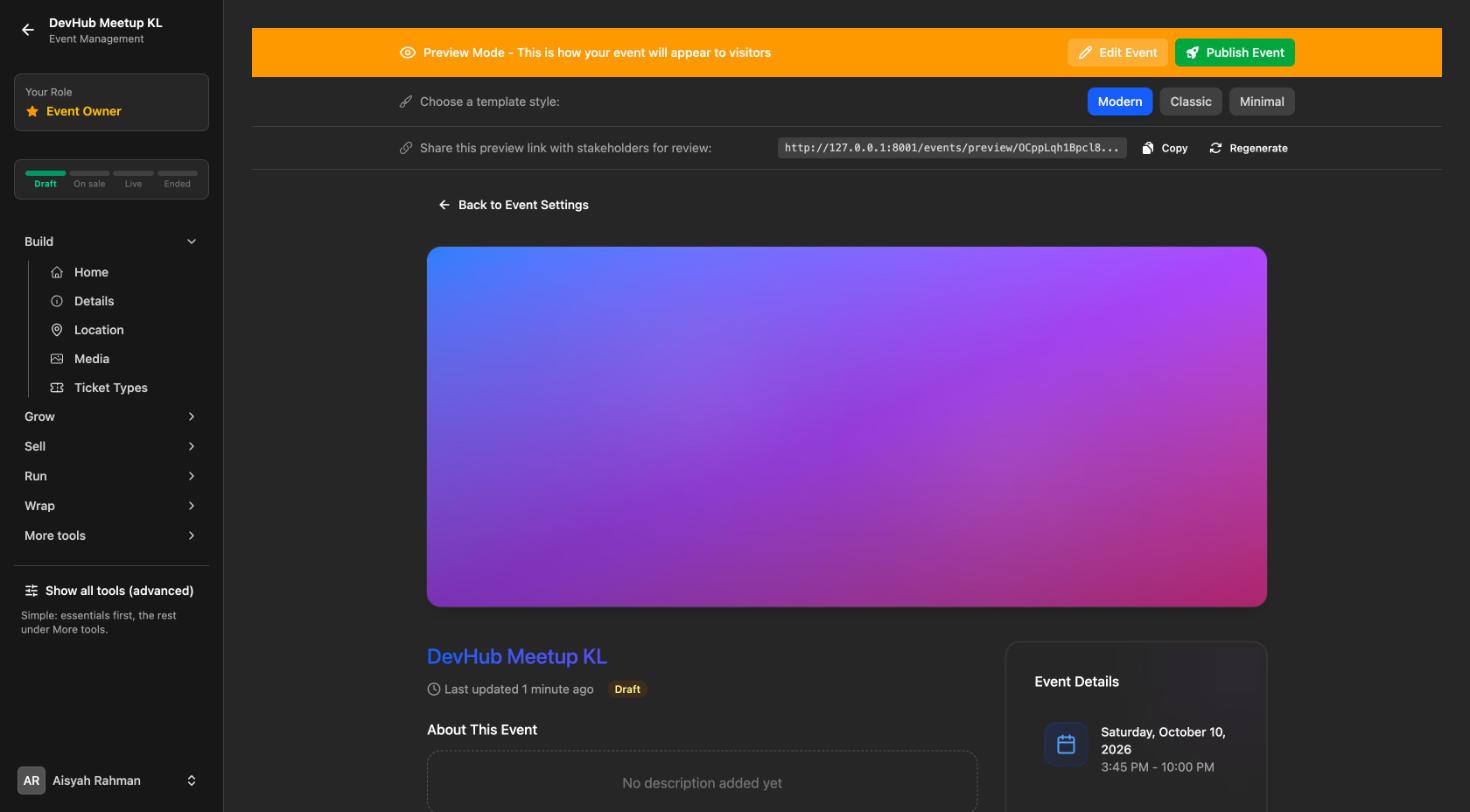Click the calendar icon in Event Details
The image size is (1470, 812).
1066,744
